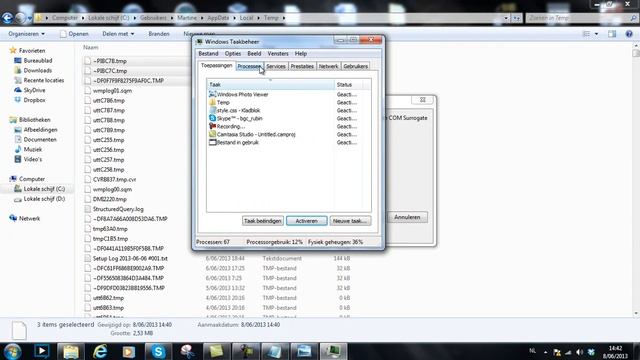Open the Afbeeldingen library
640x360 pixels.
36,130
